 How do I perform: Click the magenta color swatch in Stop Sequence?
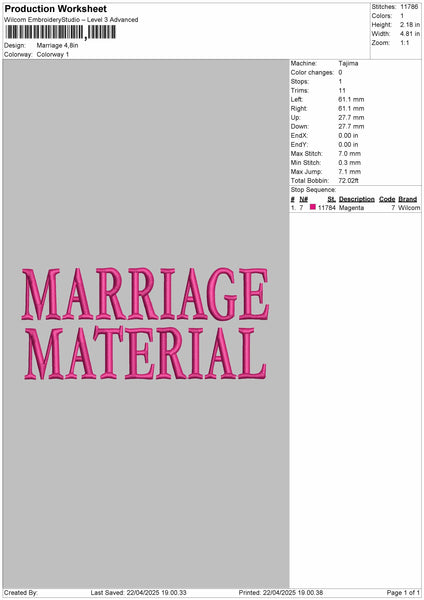coord(313,207)
